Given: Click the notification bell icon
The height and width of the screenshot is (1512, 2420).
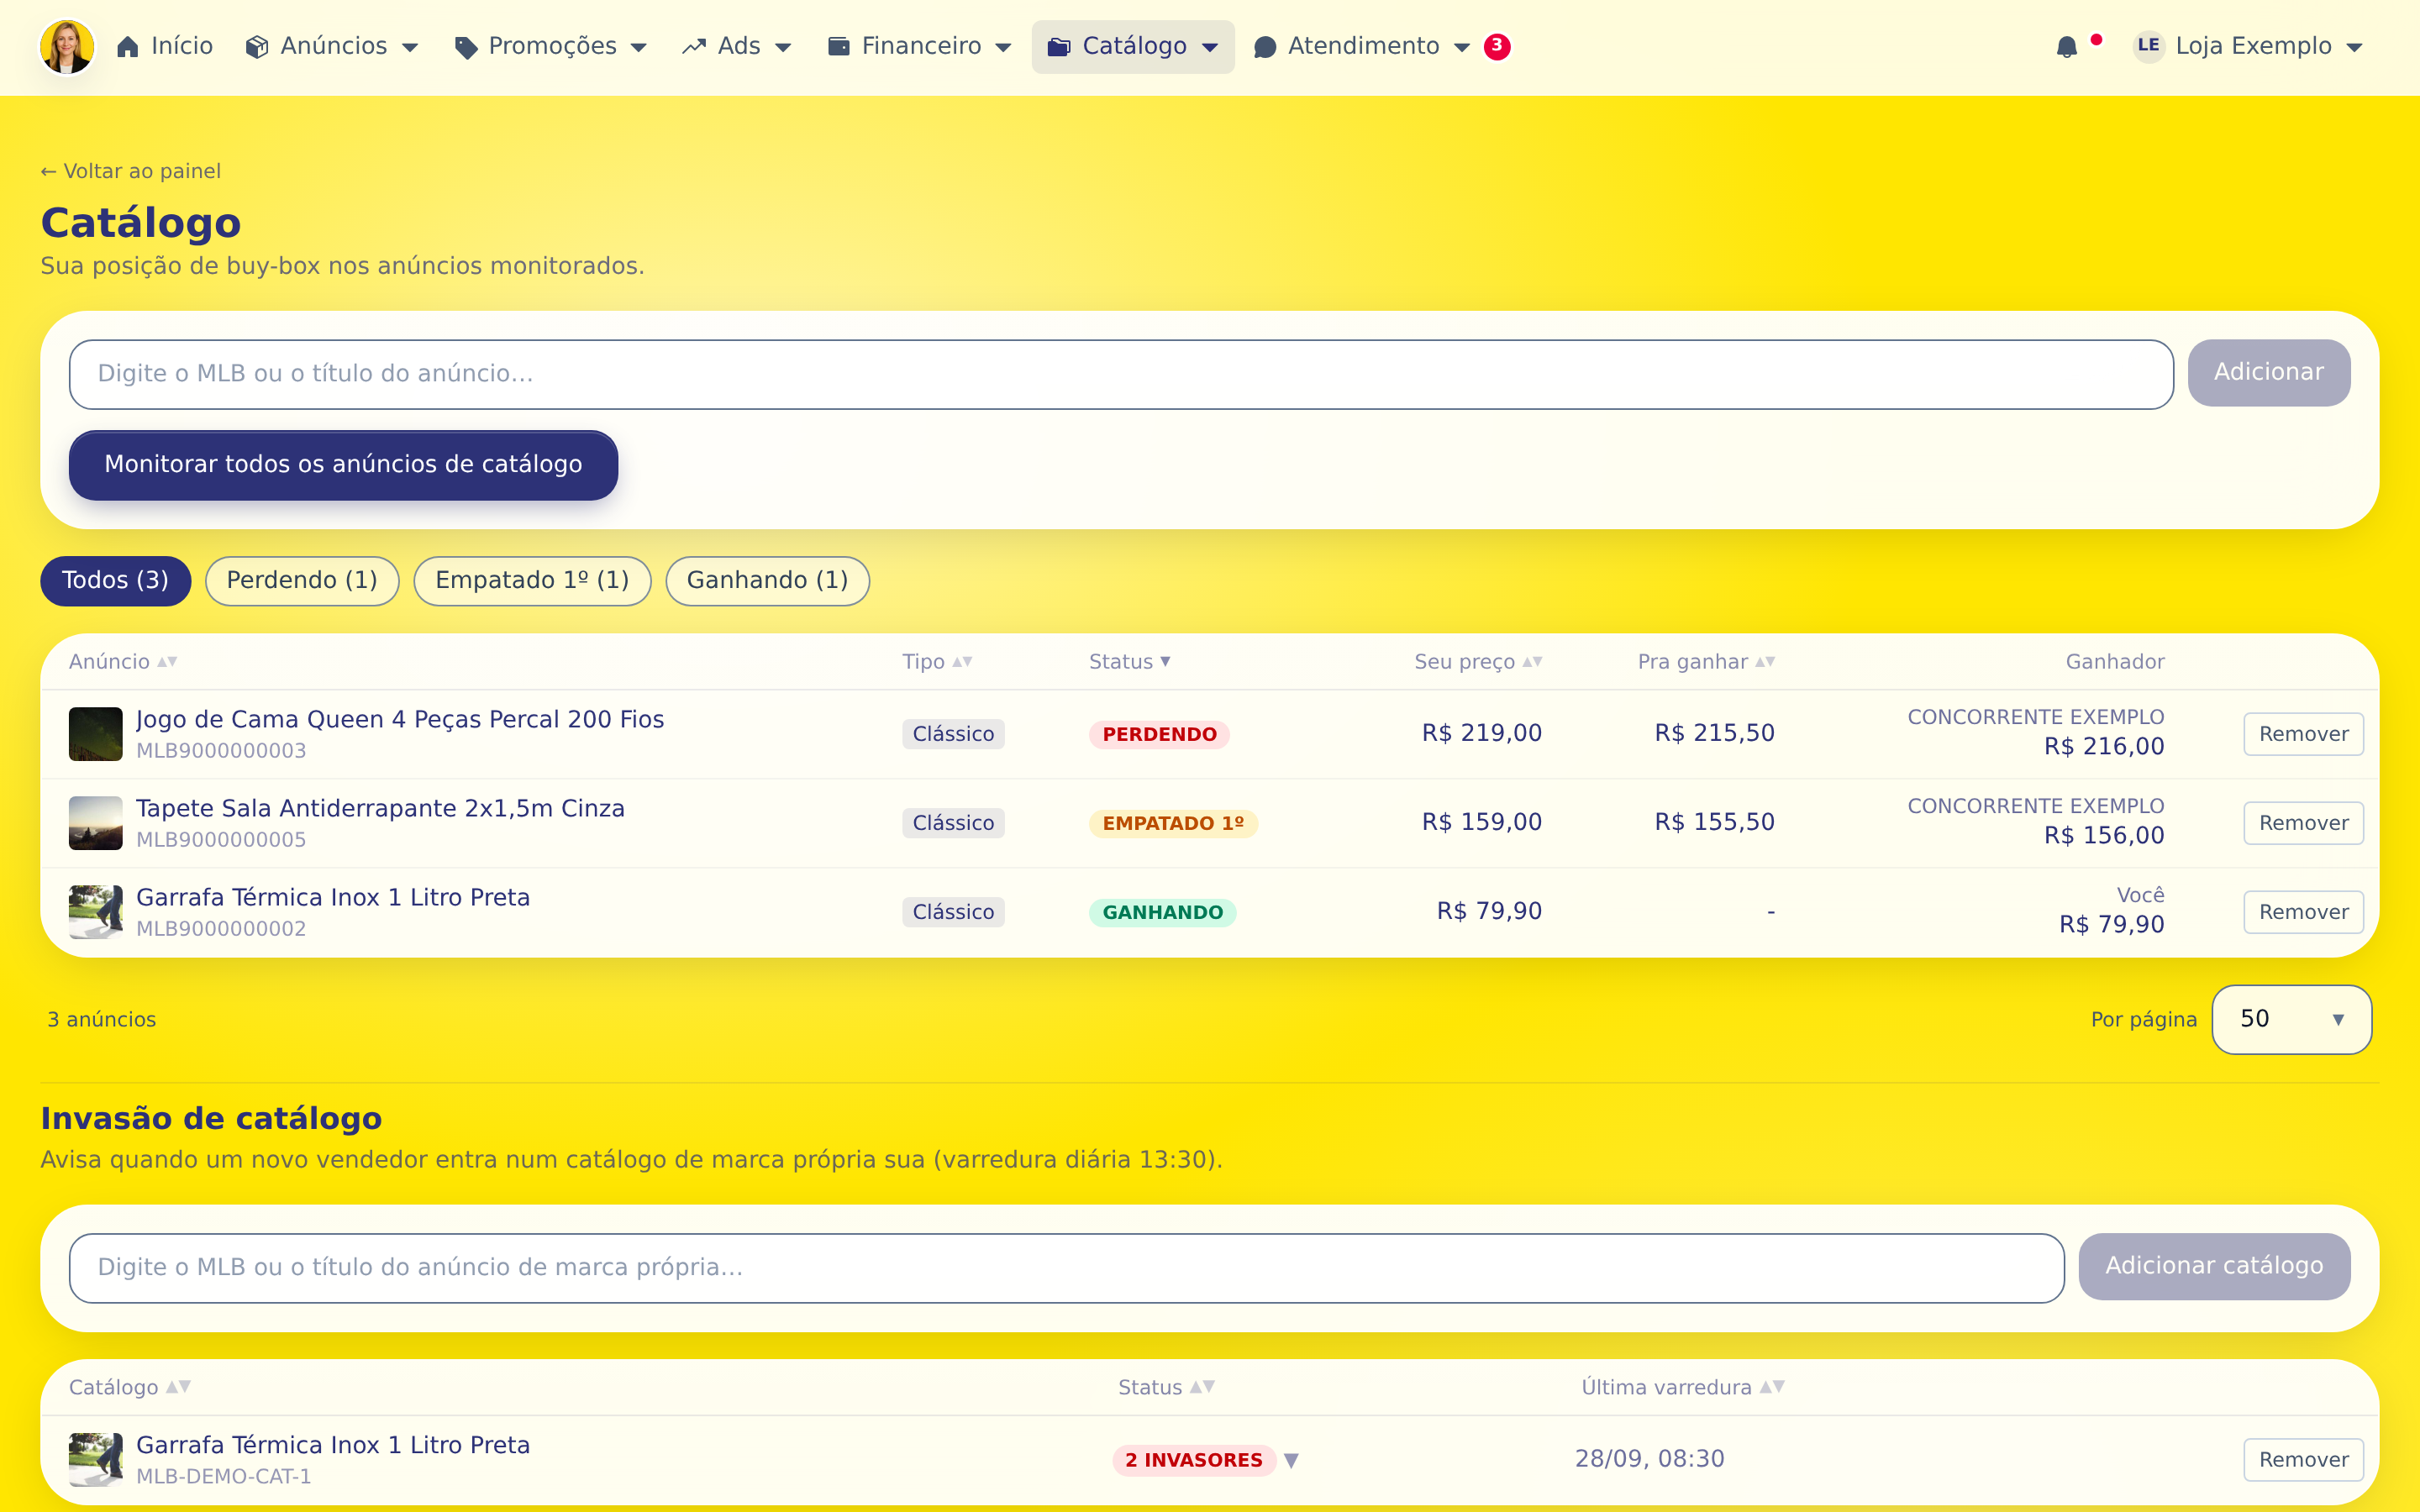Looking at the screenshot, I should click(2066, 47).
